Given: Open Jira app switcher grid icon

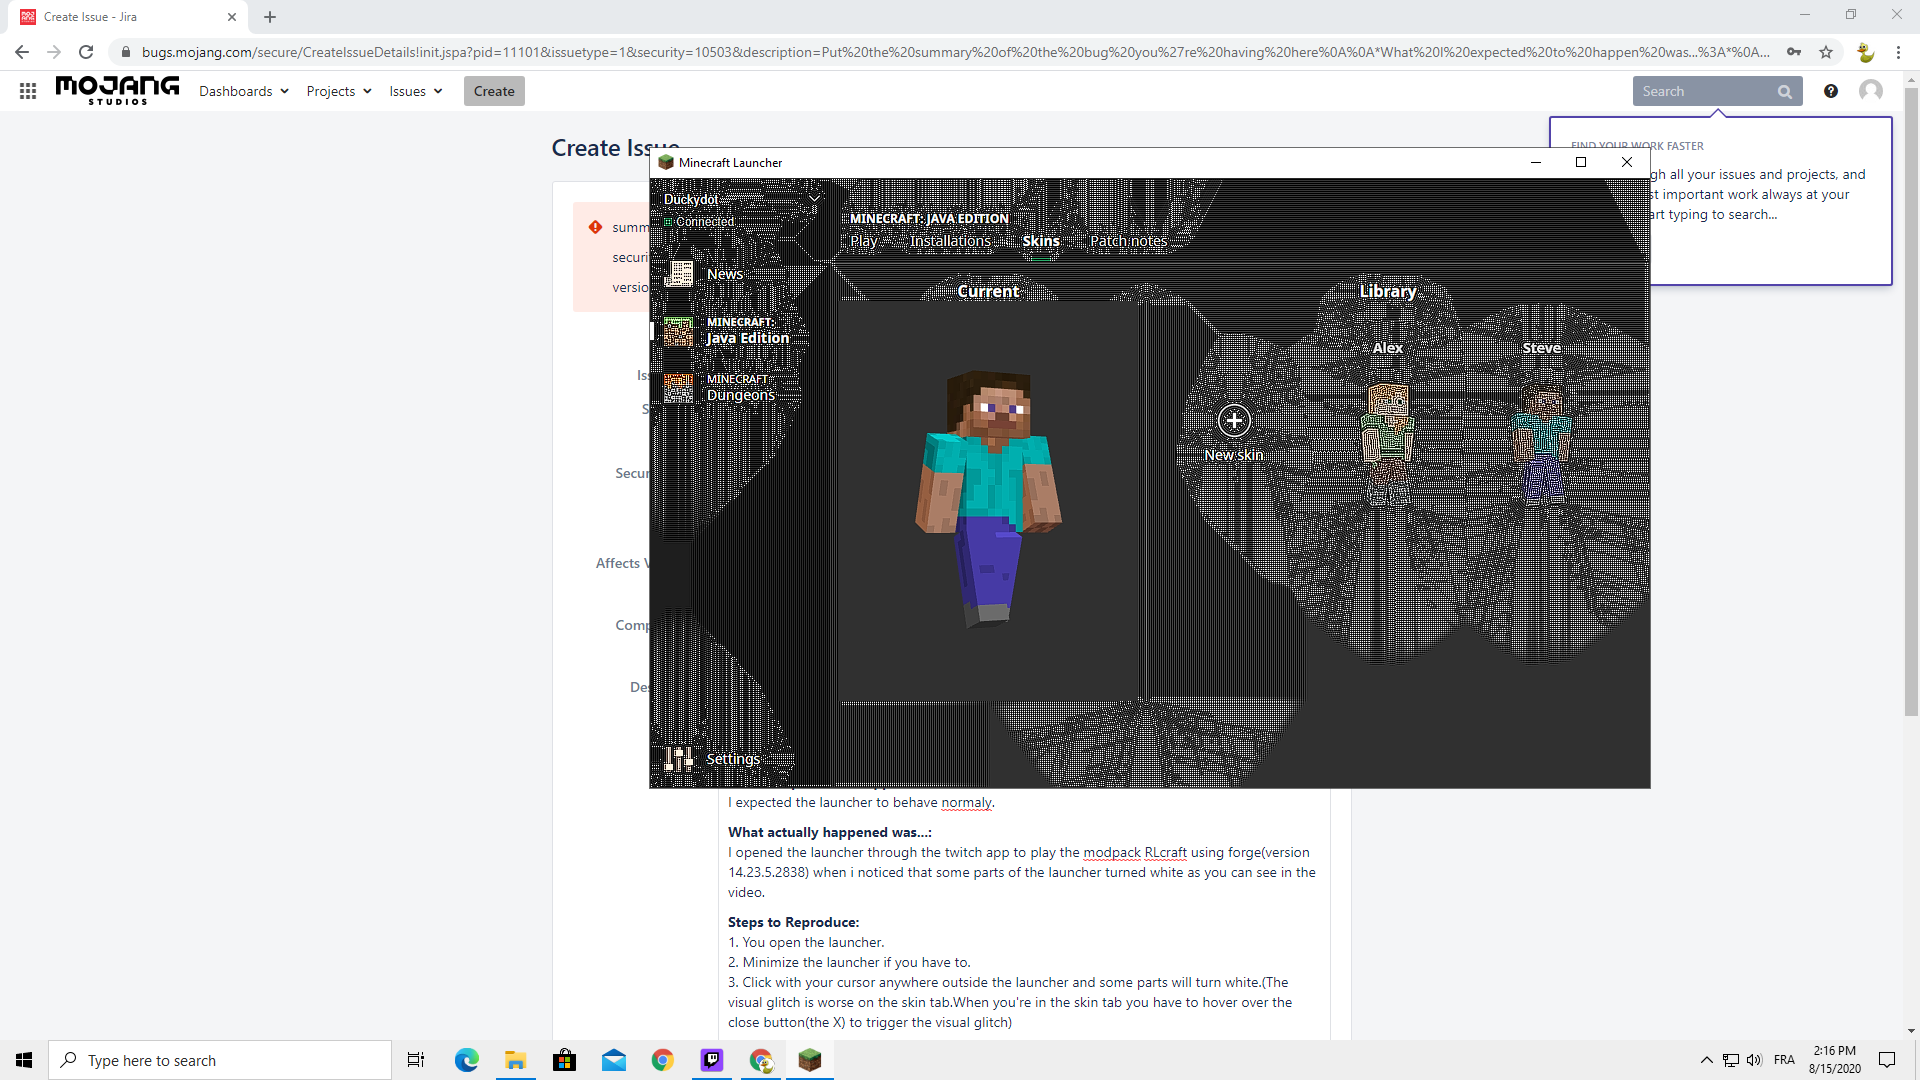Looking at the screenshot, I should point(28,91).
